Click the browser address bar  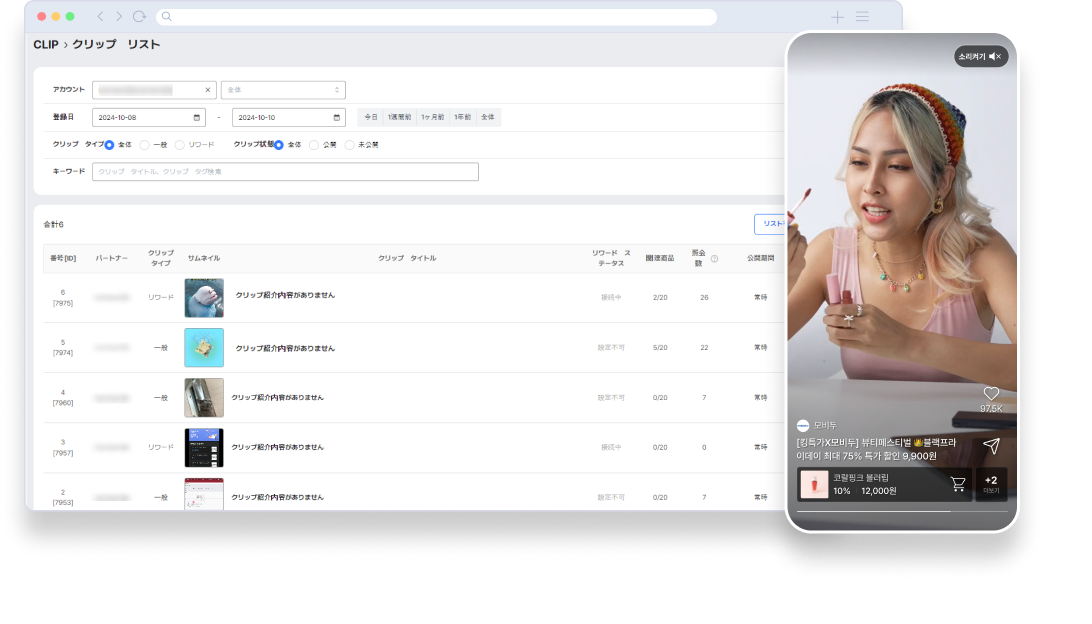coord(437,17)
